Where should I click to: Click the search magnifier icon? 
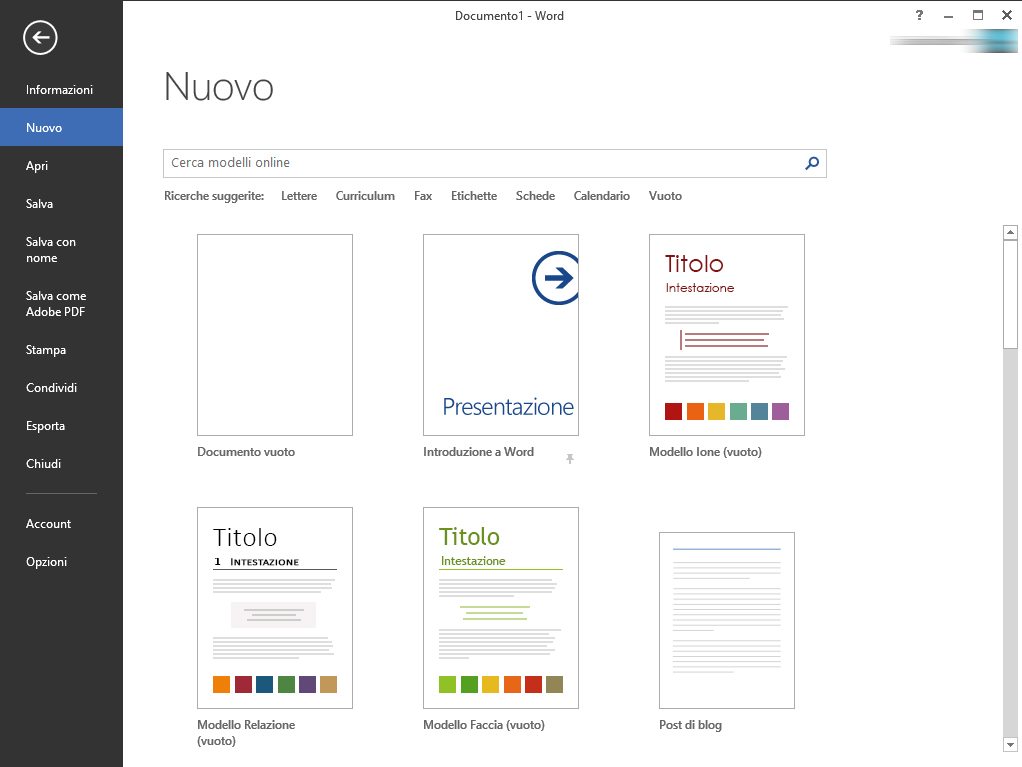812,163
